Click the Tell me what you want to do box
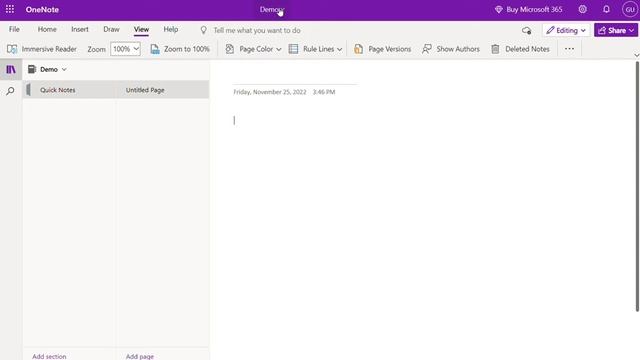 coord(257,31)
